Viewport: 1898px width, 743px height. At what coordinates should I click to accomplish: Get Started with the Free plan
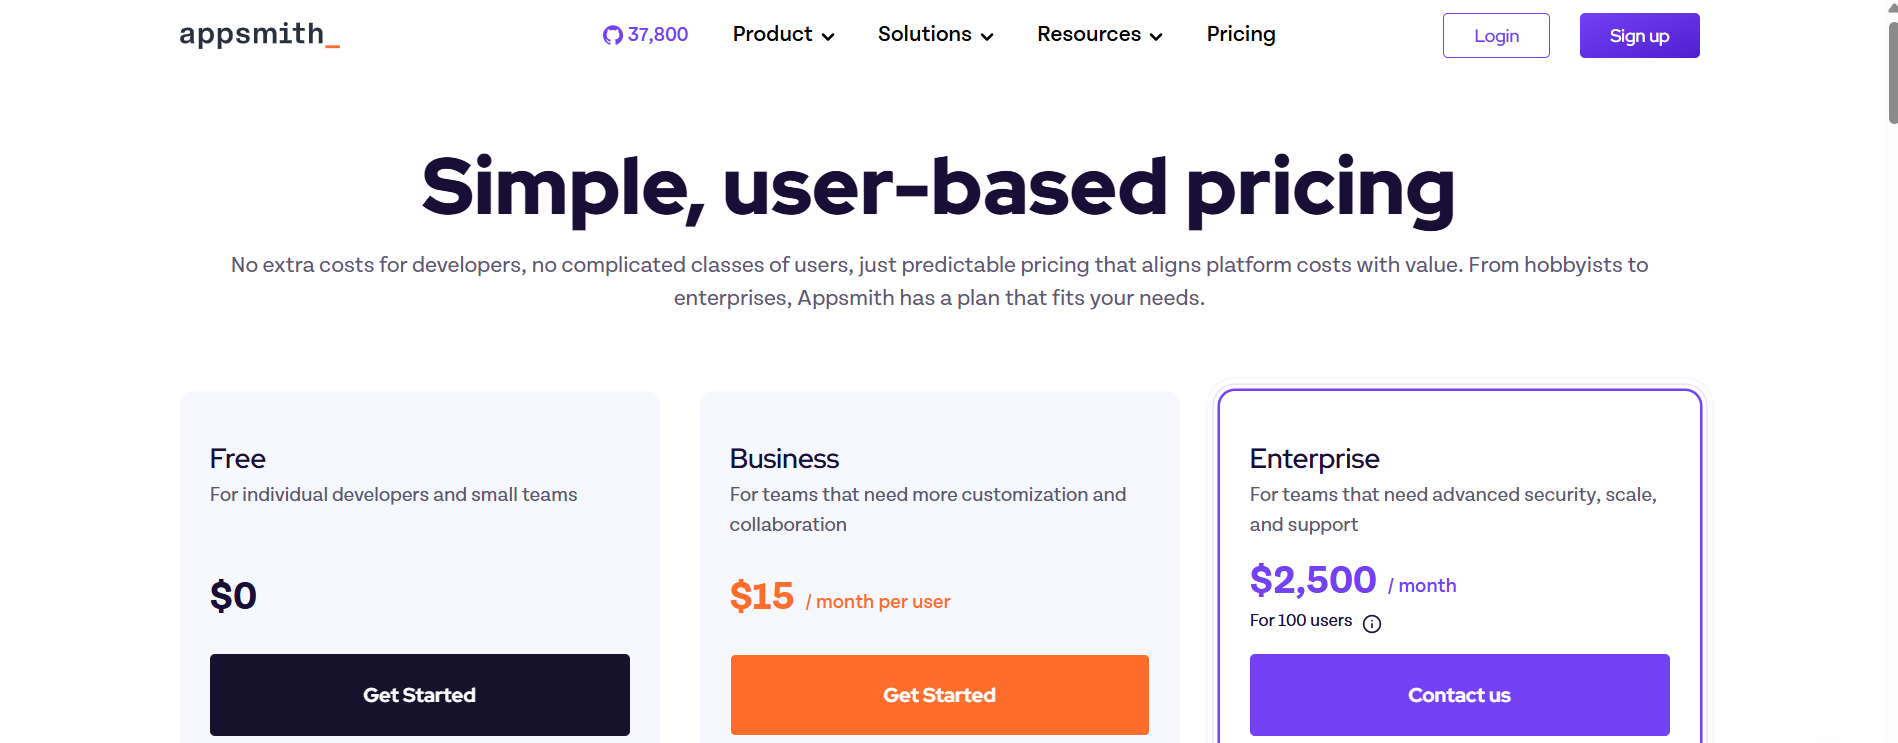419,695
